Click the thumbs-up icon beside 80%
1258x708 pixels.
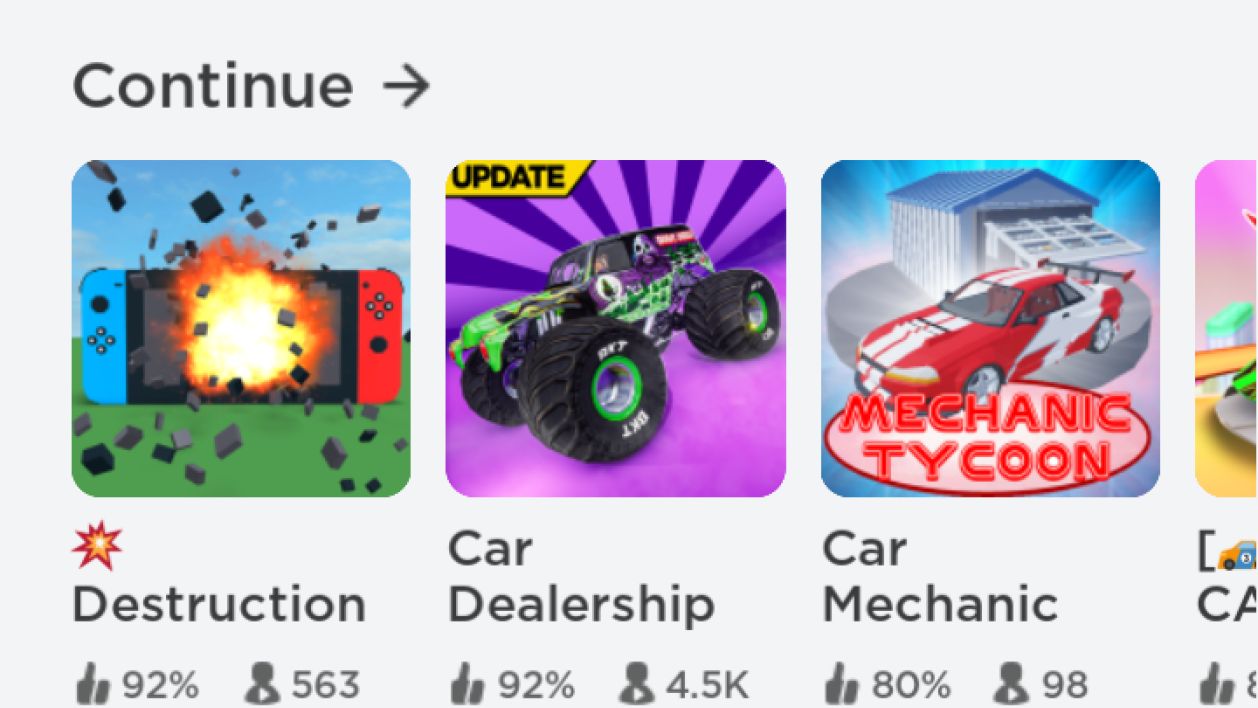tap(843, 686)
